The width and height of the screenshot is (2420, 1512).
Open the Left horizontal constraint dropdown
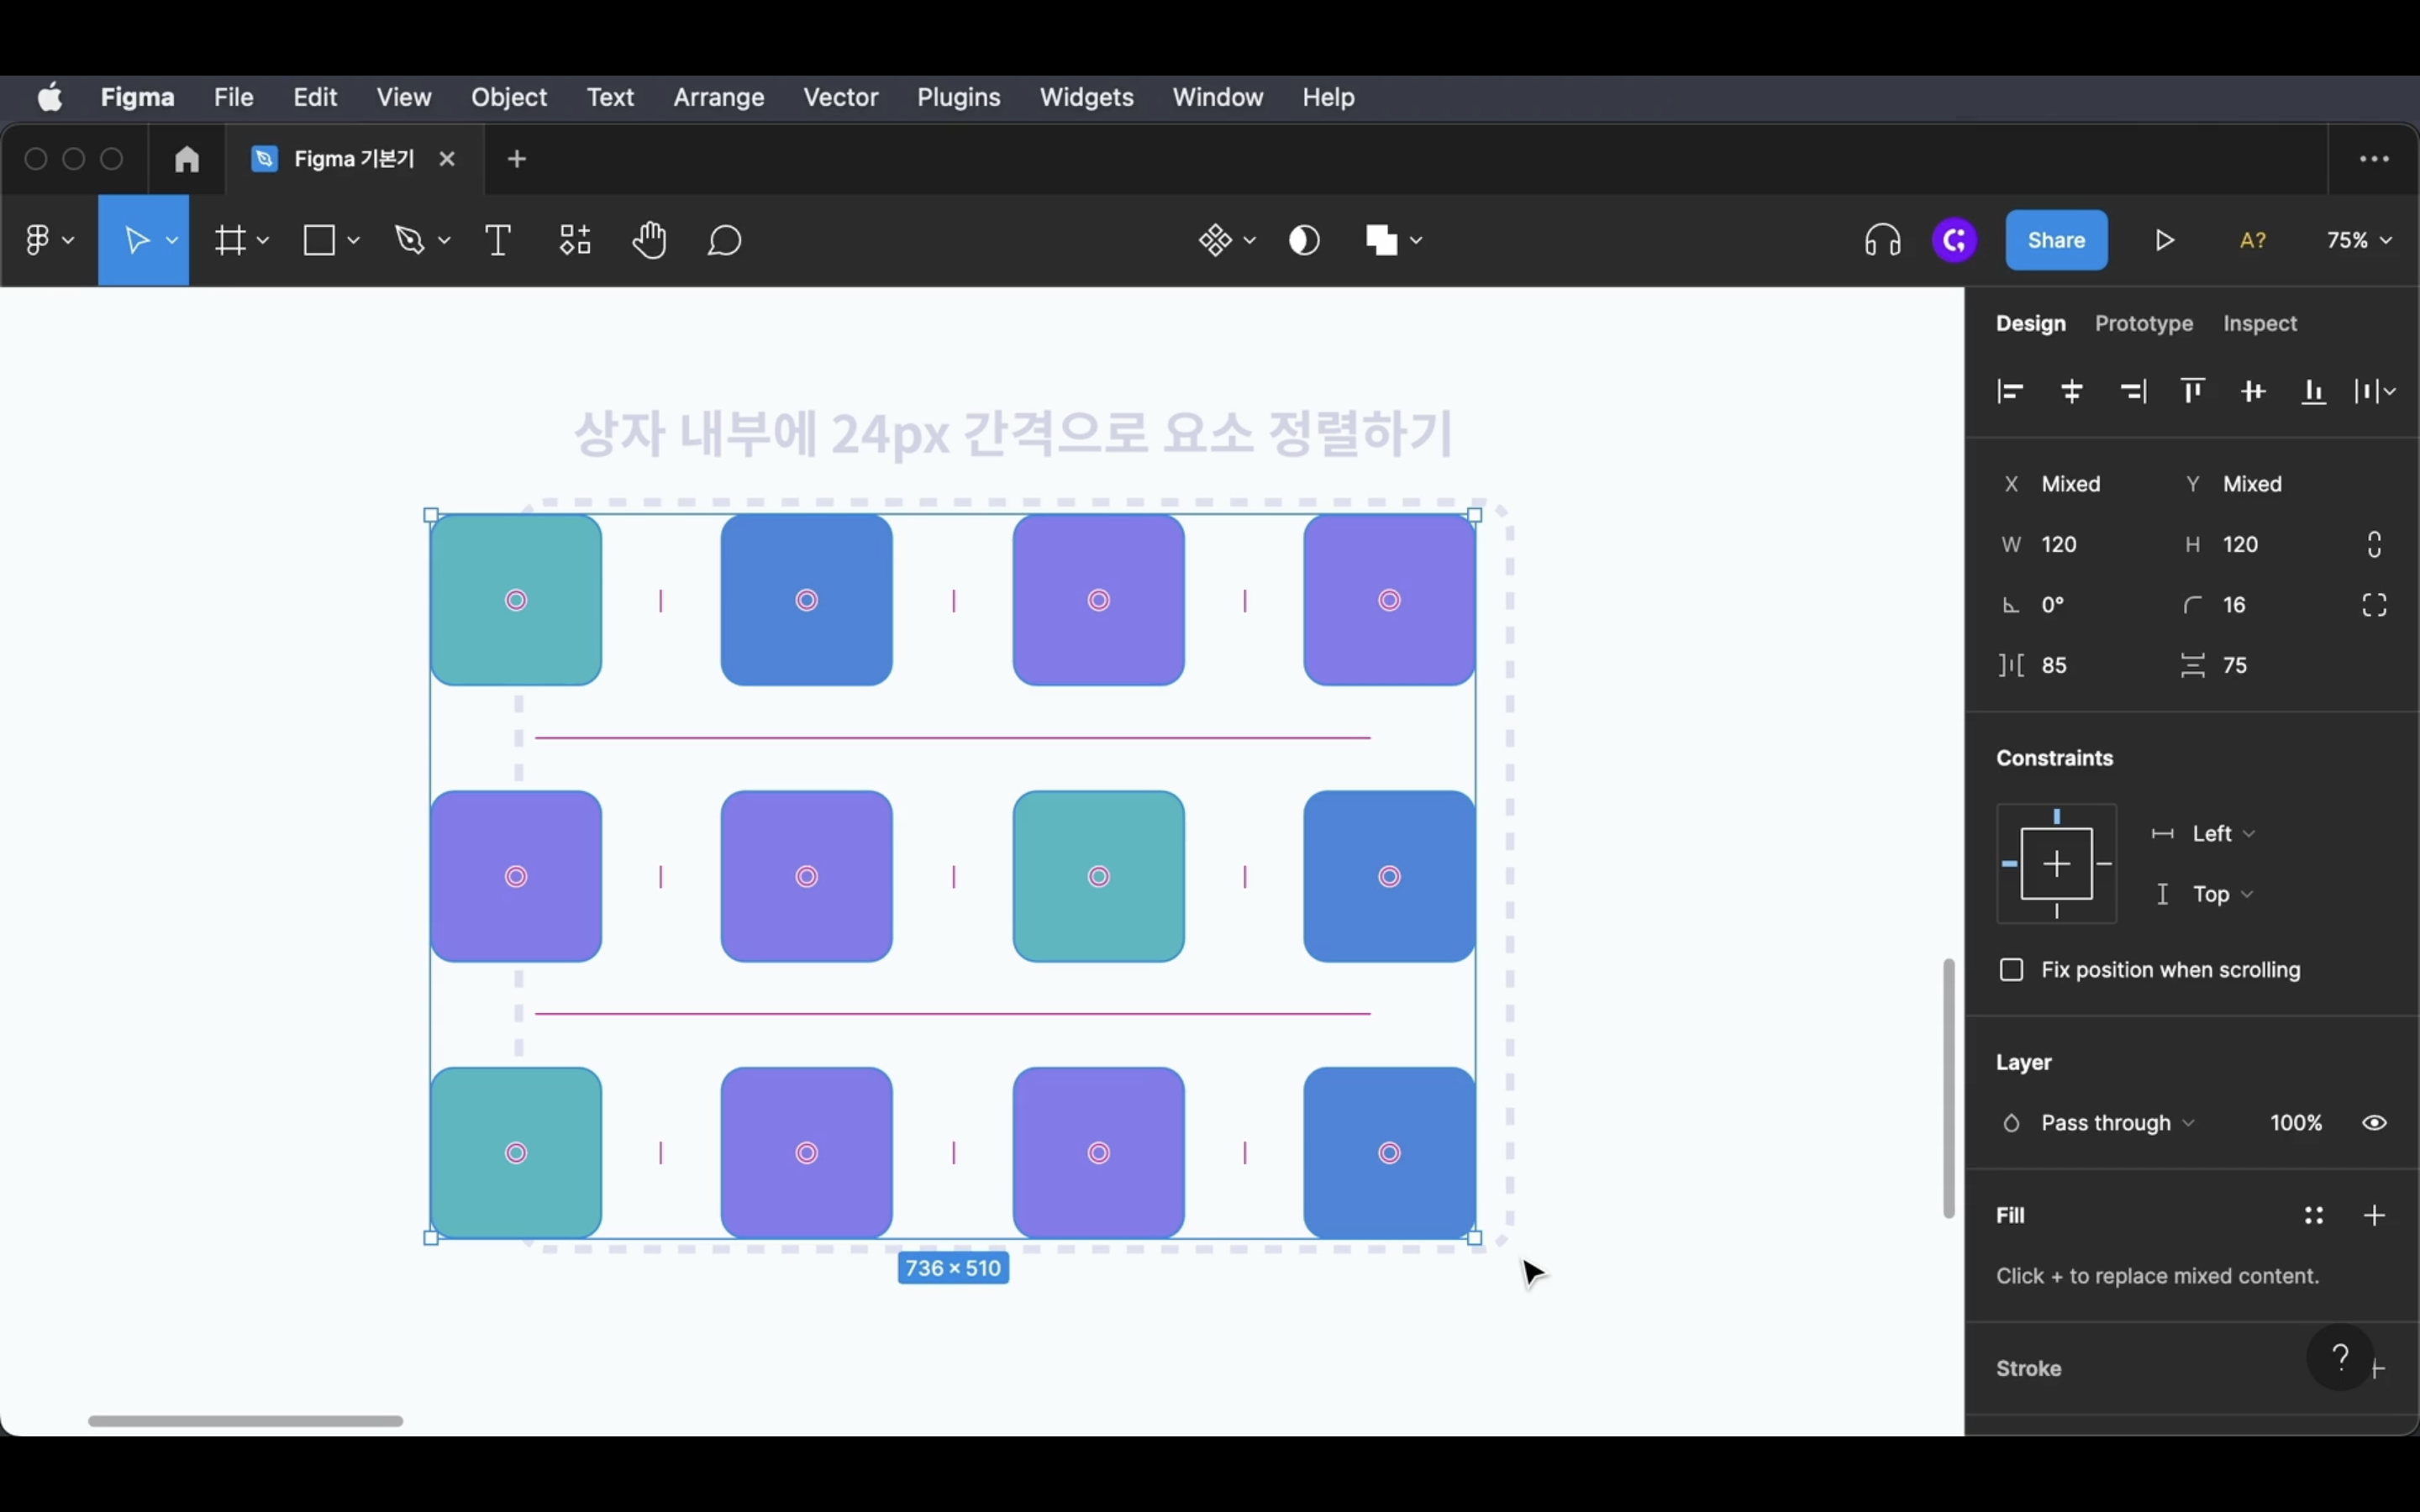(2222, 834)
